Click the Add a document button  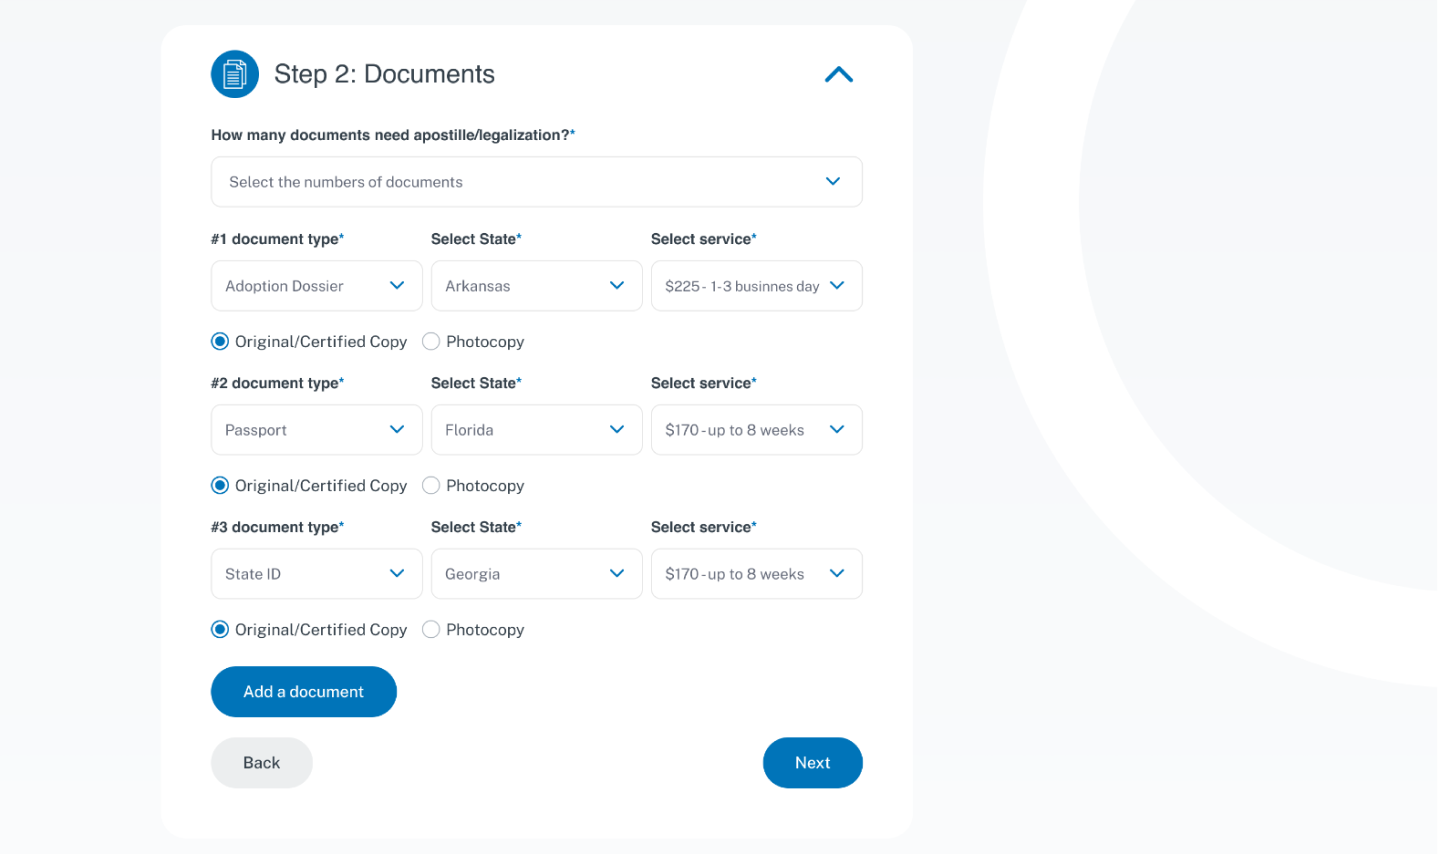tap(303, 692)
